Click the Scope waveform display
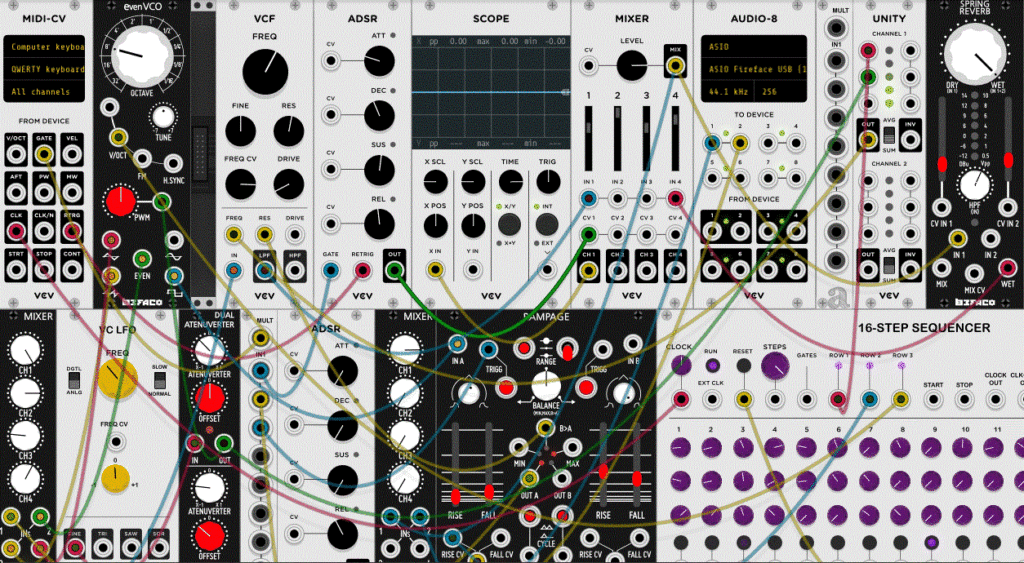1024x563 pixels. (491, 92)
